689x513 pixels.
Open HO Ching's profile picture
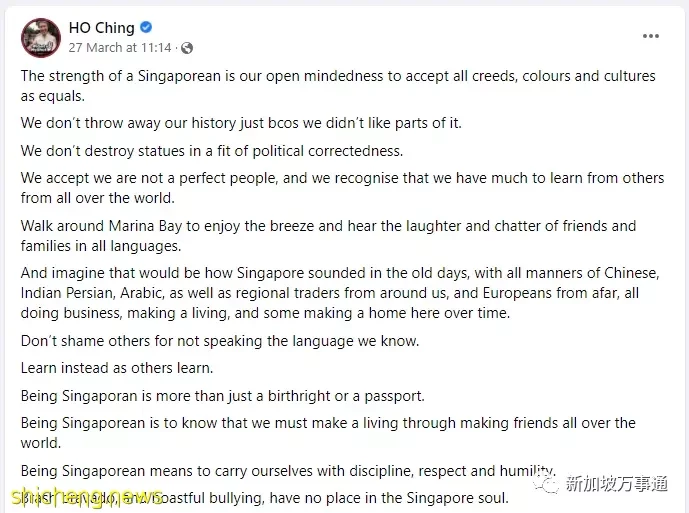pyautogui.click(x=41, y=37)
